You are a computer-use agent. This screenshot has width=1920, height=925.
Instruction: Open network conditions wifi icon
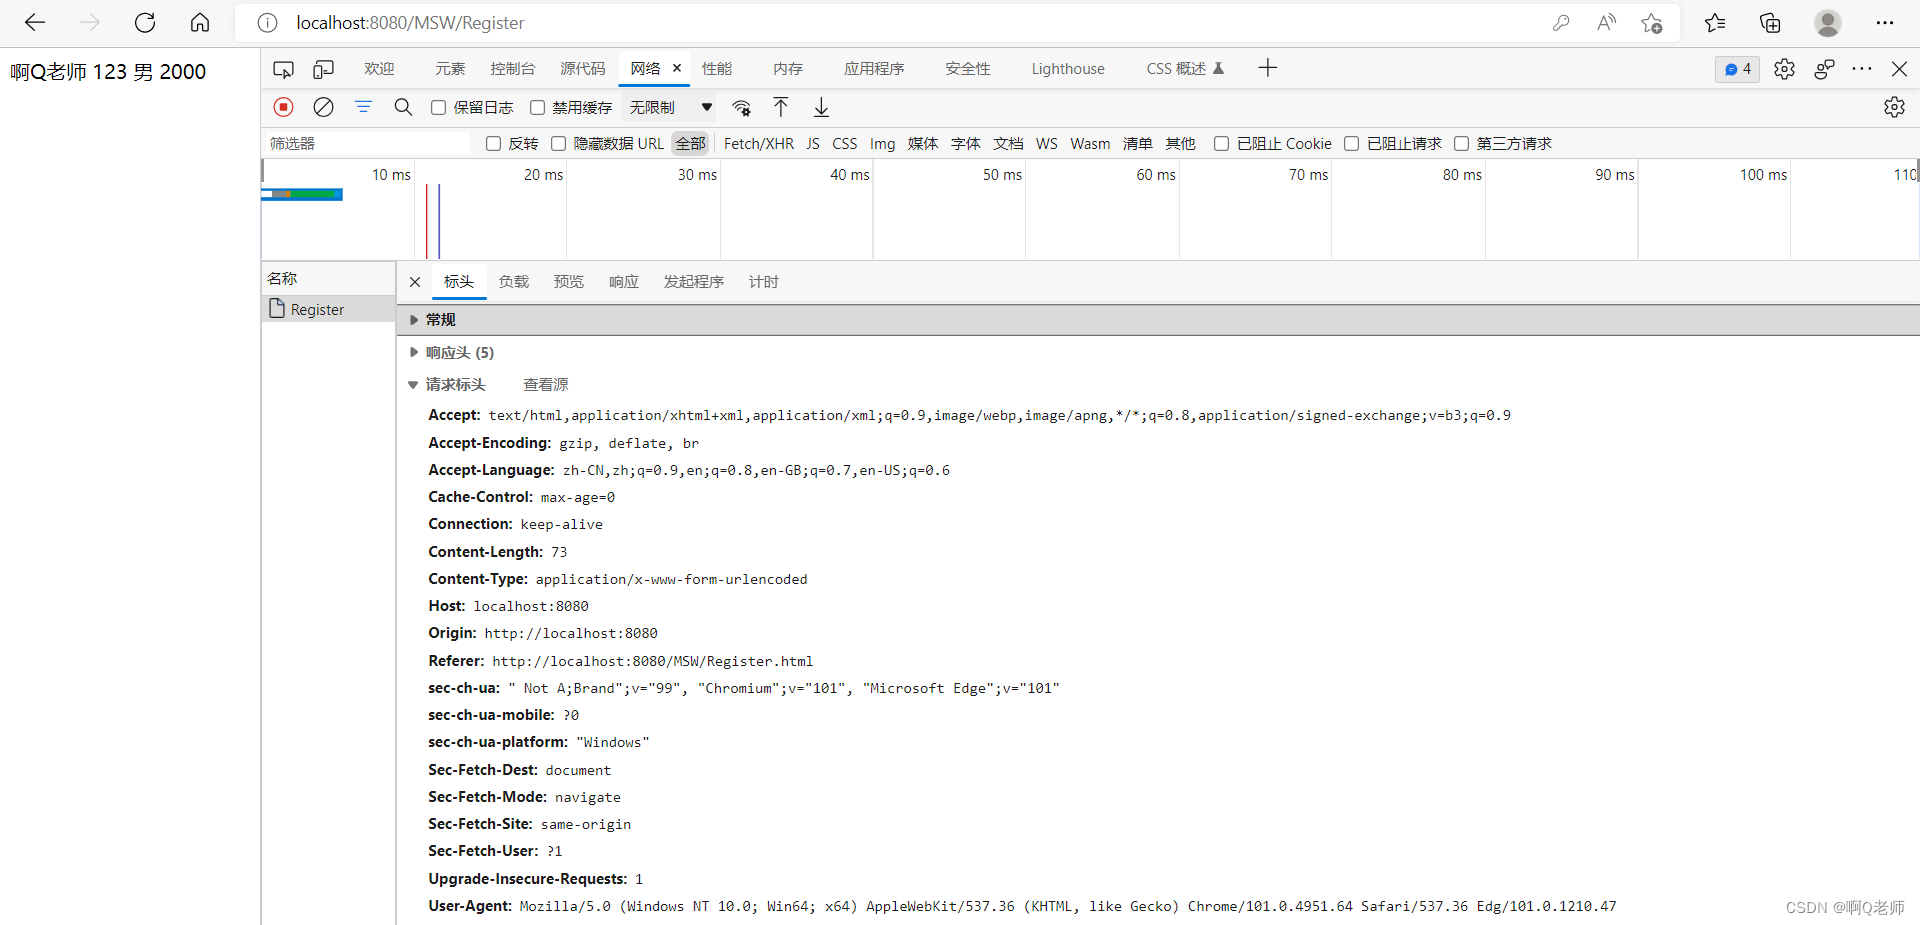[x=741, y=107]
